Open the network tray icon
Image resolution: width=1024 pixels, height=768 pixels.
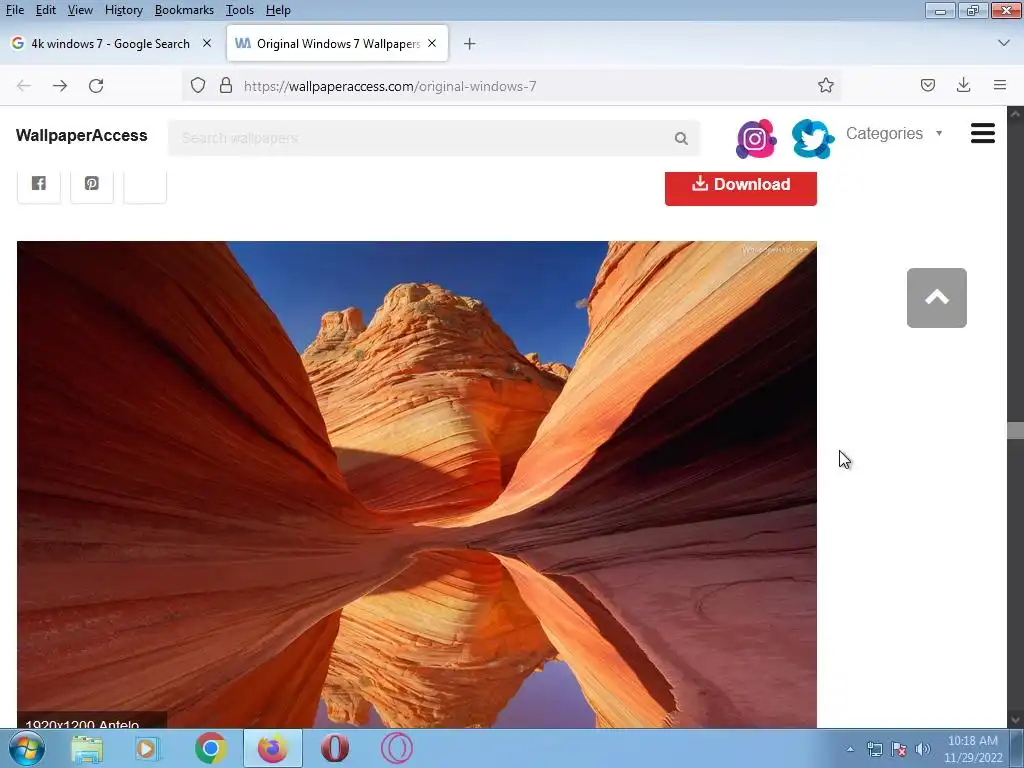click(874, 749)
